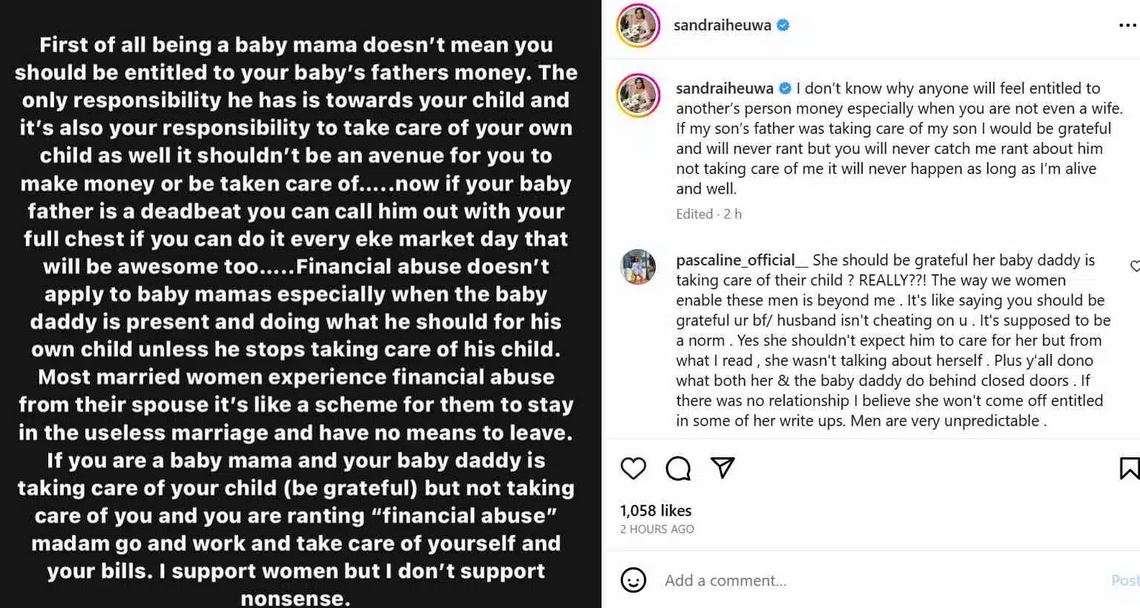Visit the pascaline_official__ profile link
Image resolution: width=1140 pixels, height=608 pixels.
(x=735, y=260)
